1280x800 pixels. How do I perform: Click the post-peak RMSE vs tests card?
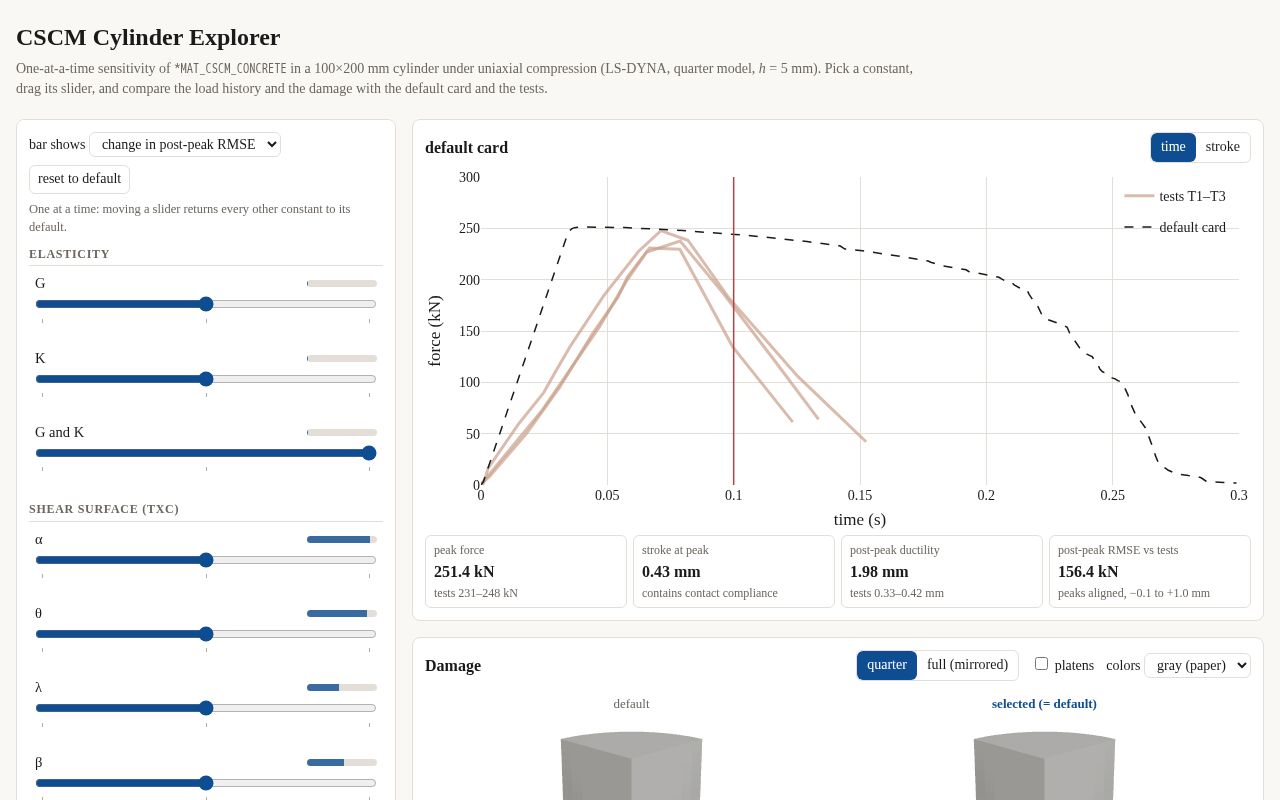tap(1150, 571)
